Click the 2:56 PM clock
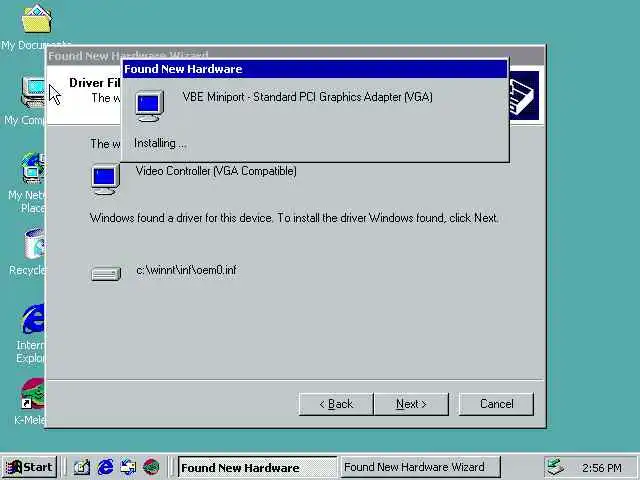This screenshot has height=480, width=640. (x=602, y=468)
